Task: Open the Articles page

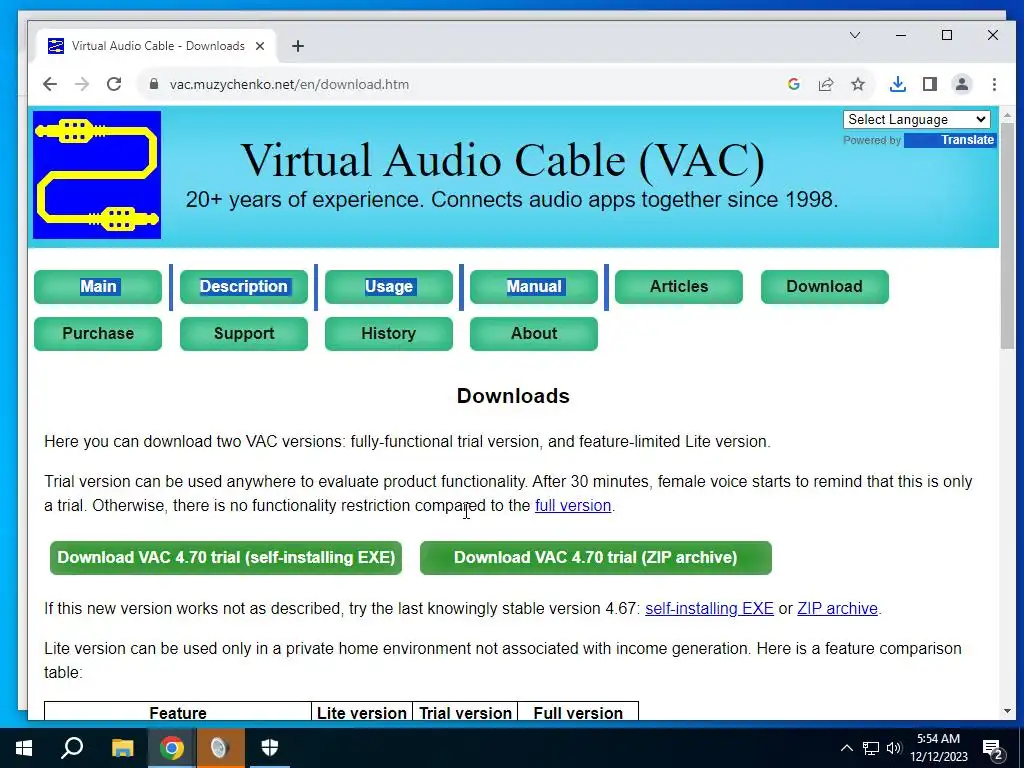Action: pyautogui.click(x=679, y=287)
